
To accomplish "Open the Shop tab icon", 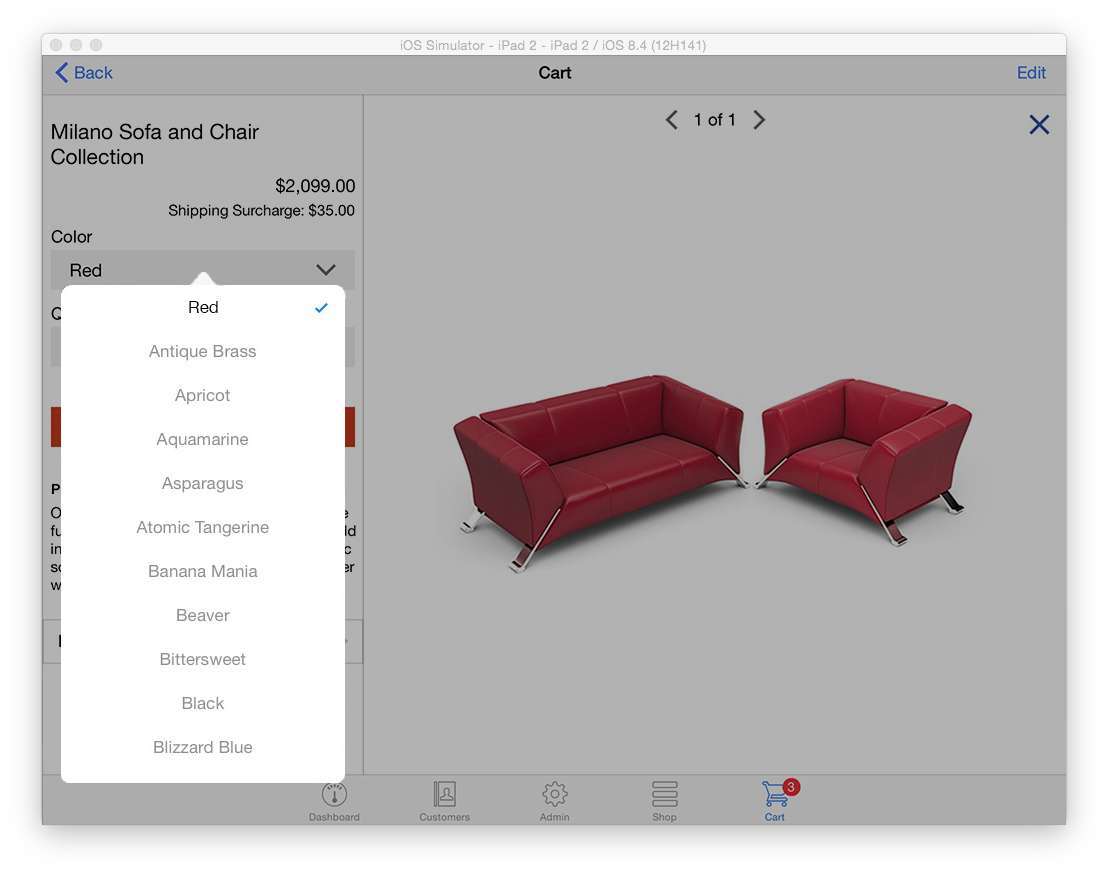I will coord(664,794).
